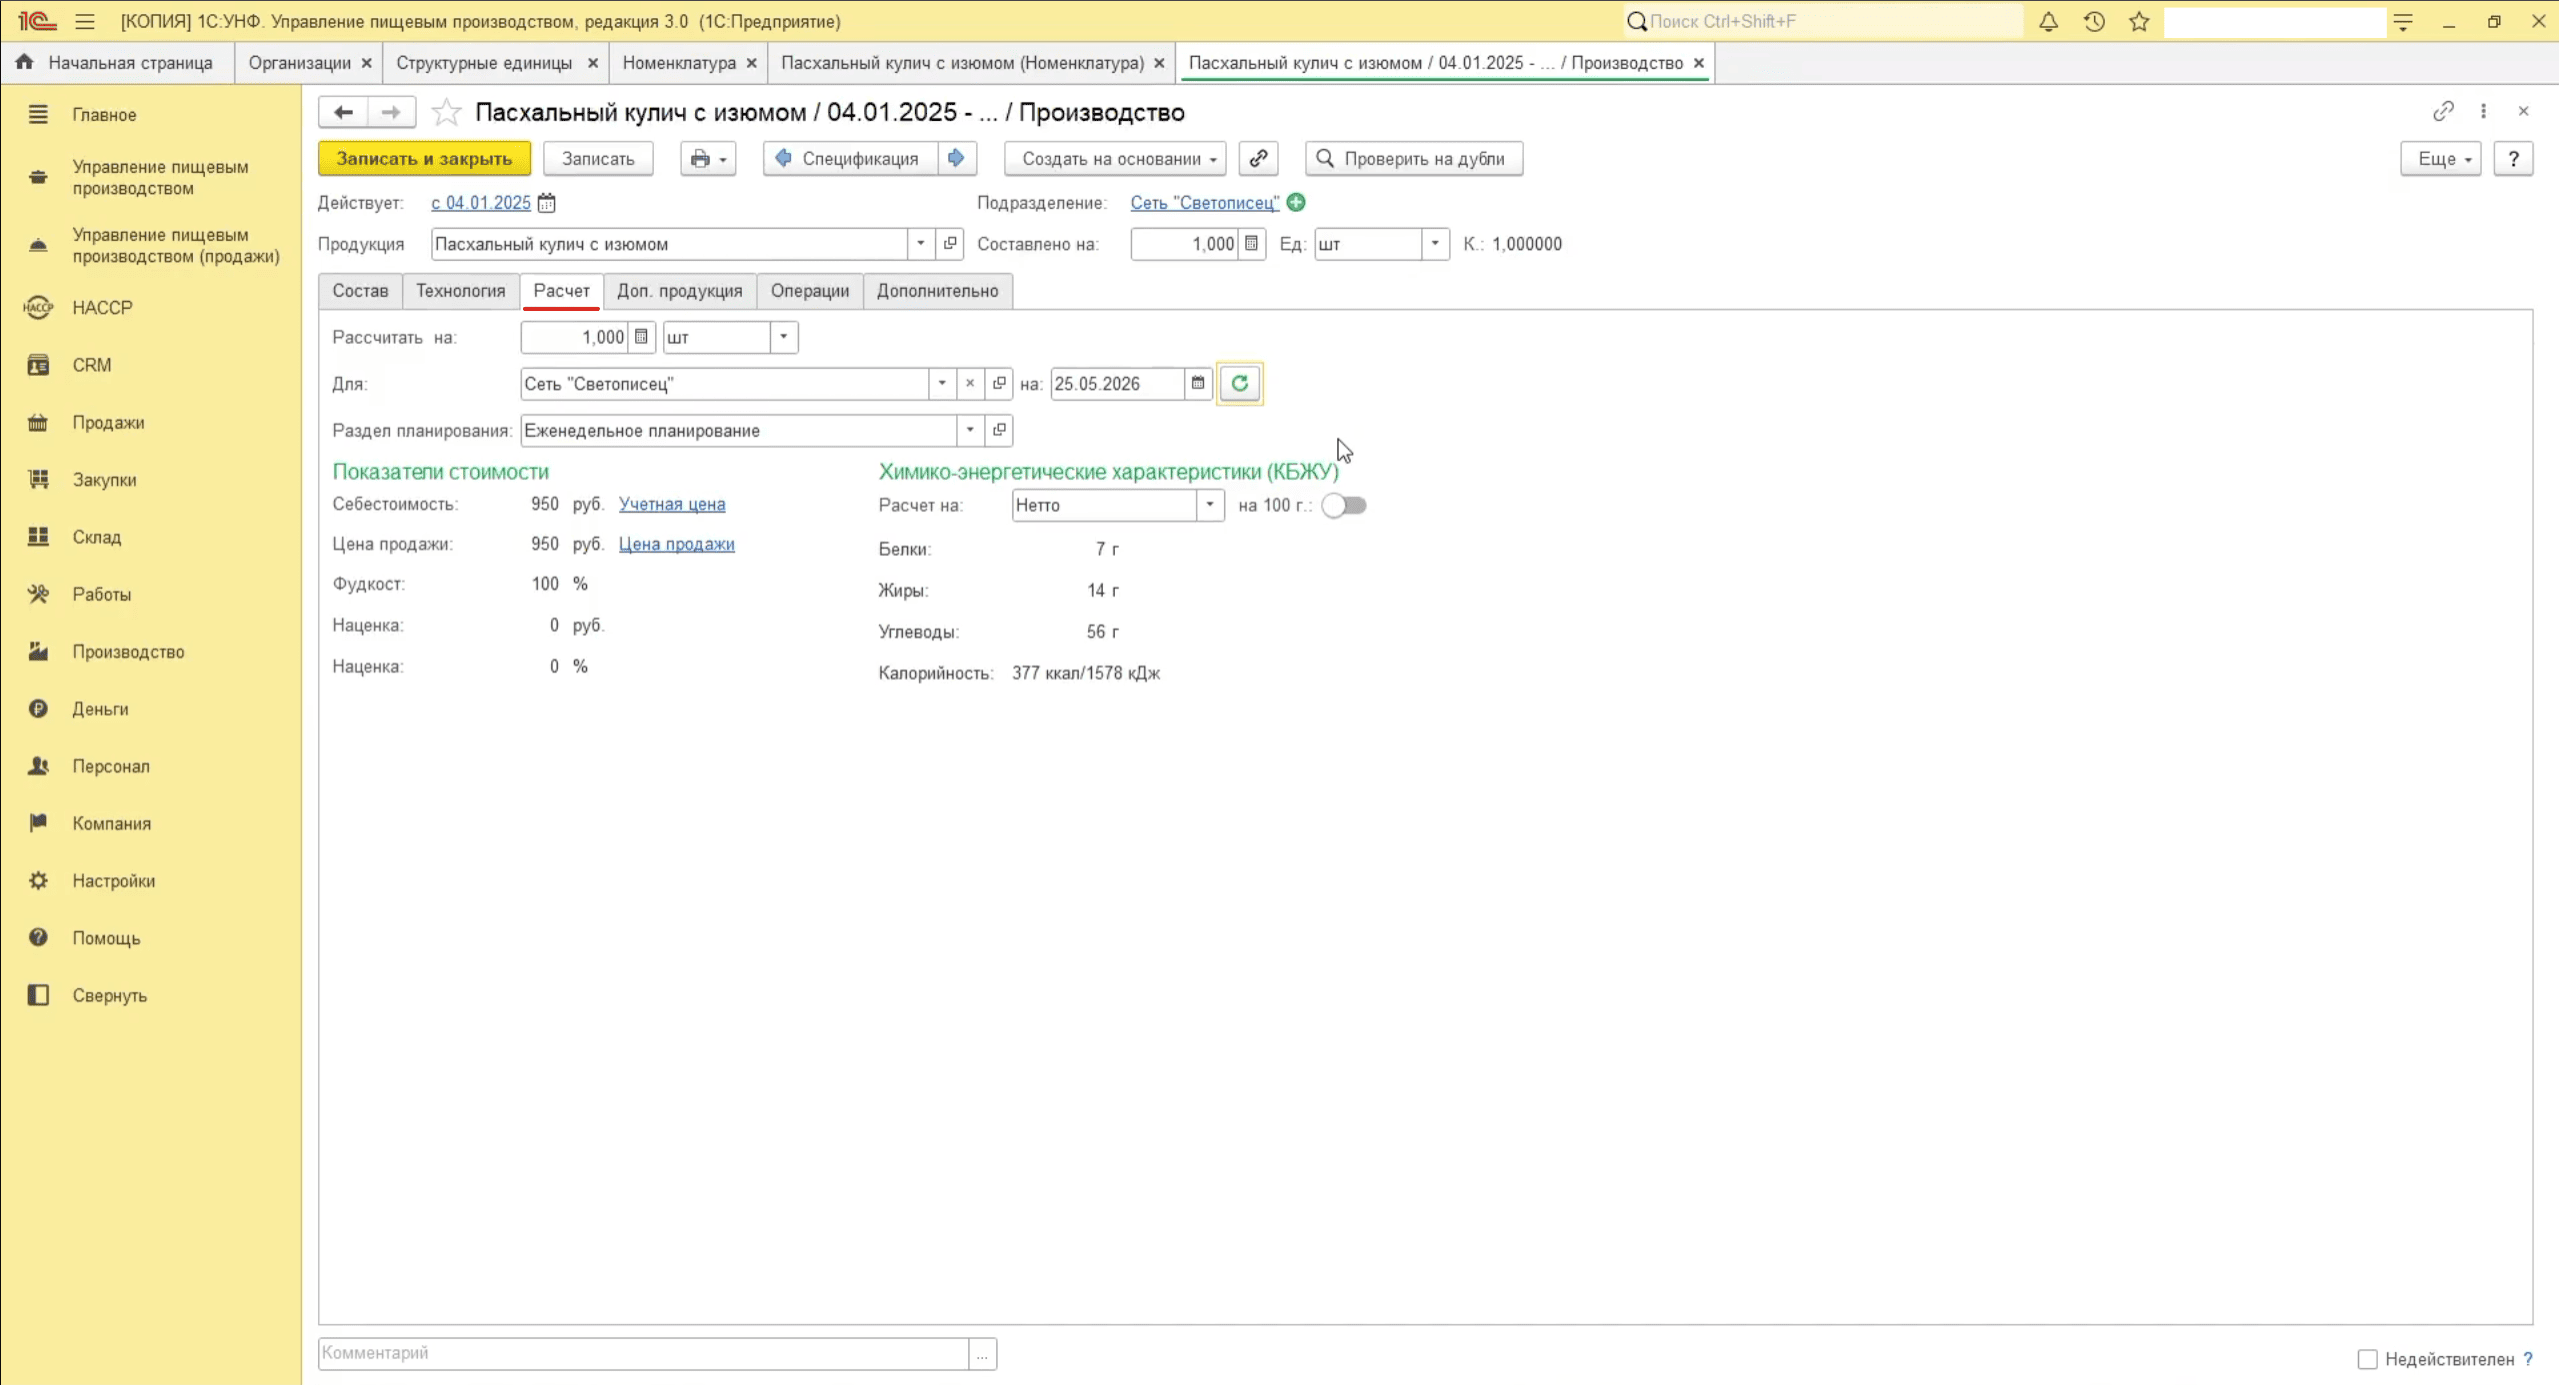This screenshot has width=2559, height=1385.
Task: Open the Производство sidebar section
Action: click(128, 651)
